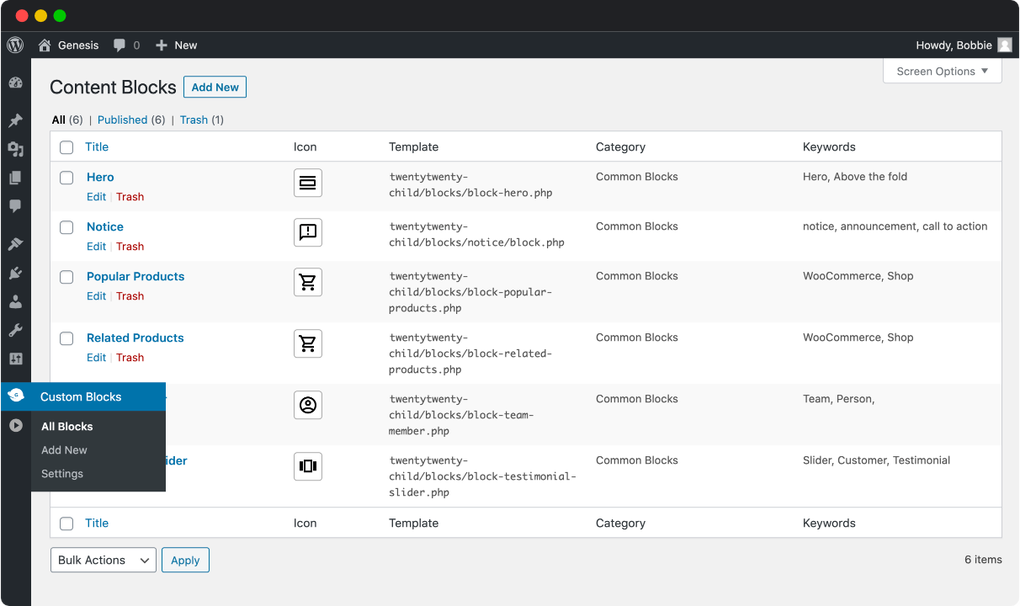
Task: Open the Comments panel icon in sidebar
Action: click(x=15, y=206)
